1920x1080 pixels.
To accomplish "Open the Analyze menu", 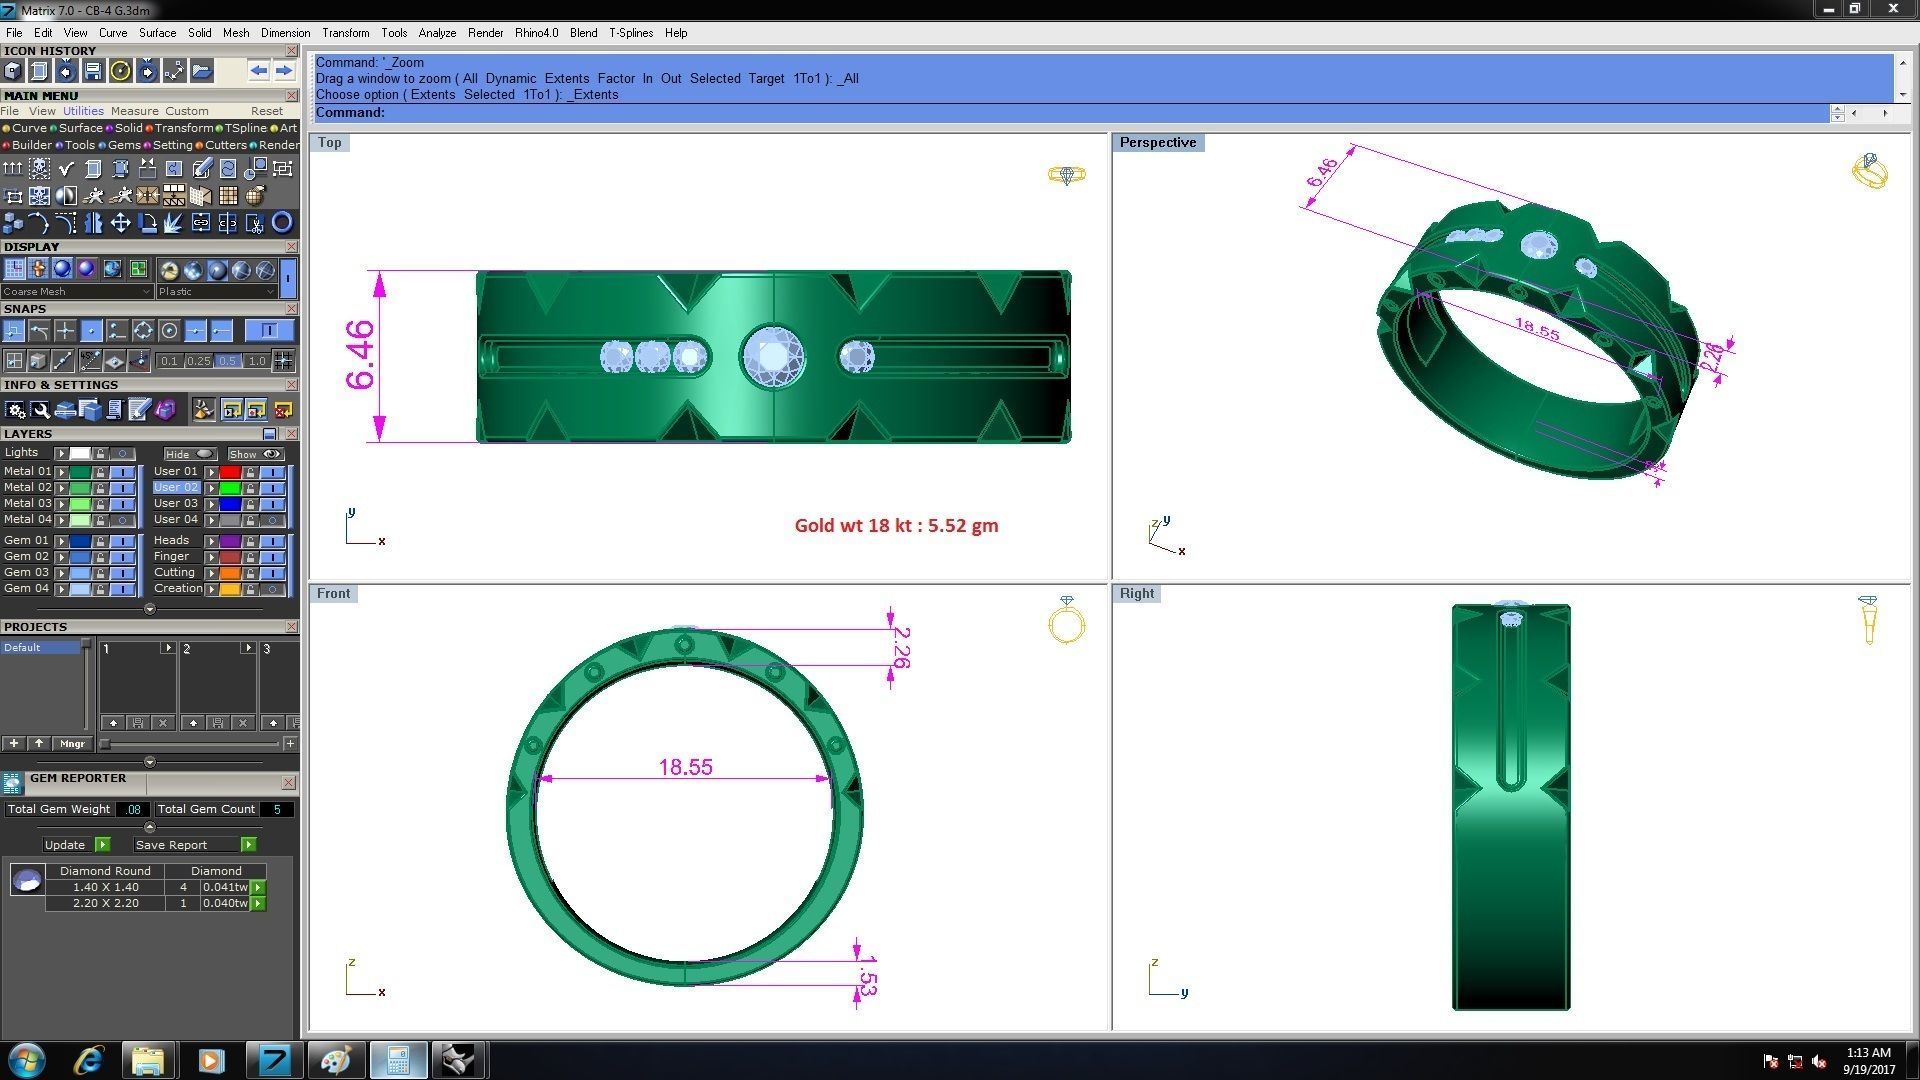I will pos(437,33).
